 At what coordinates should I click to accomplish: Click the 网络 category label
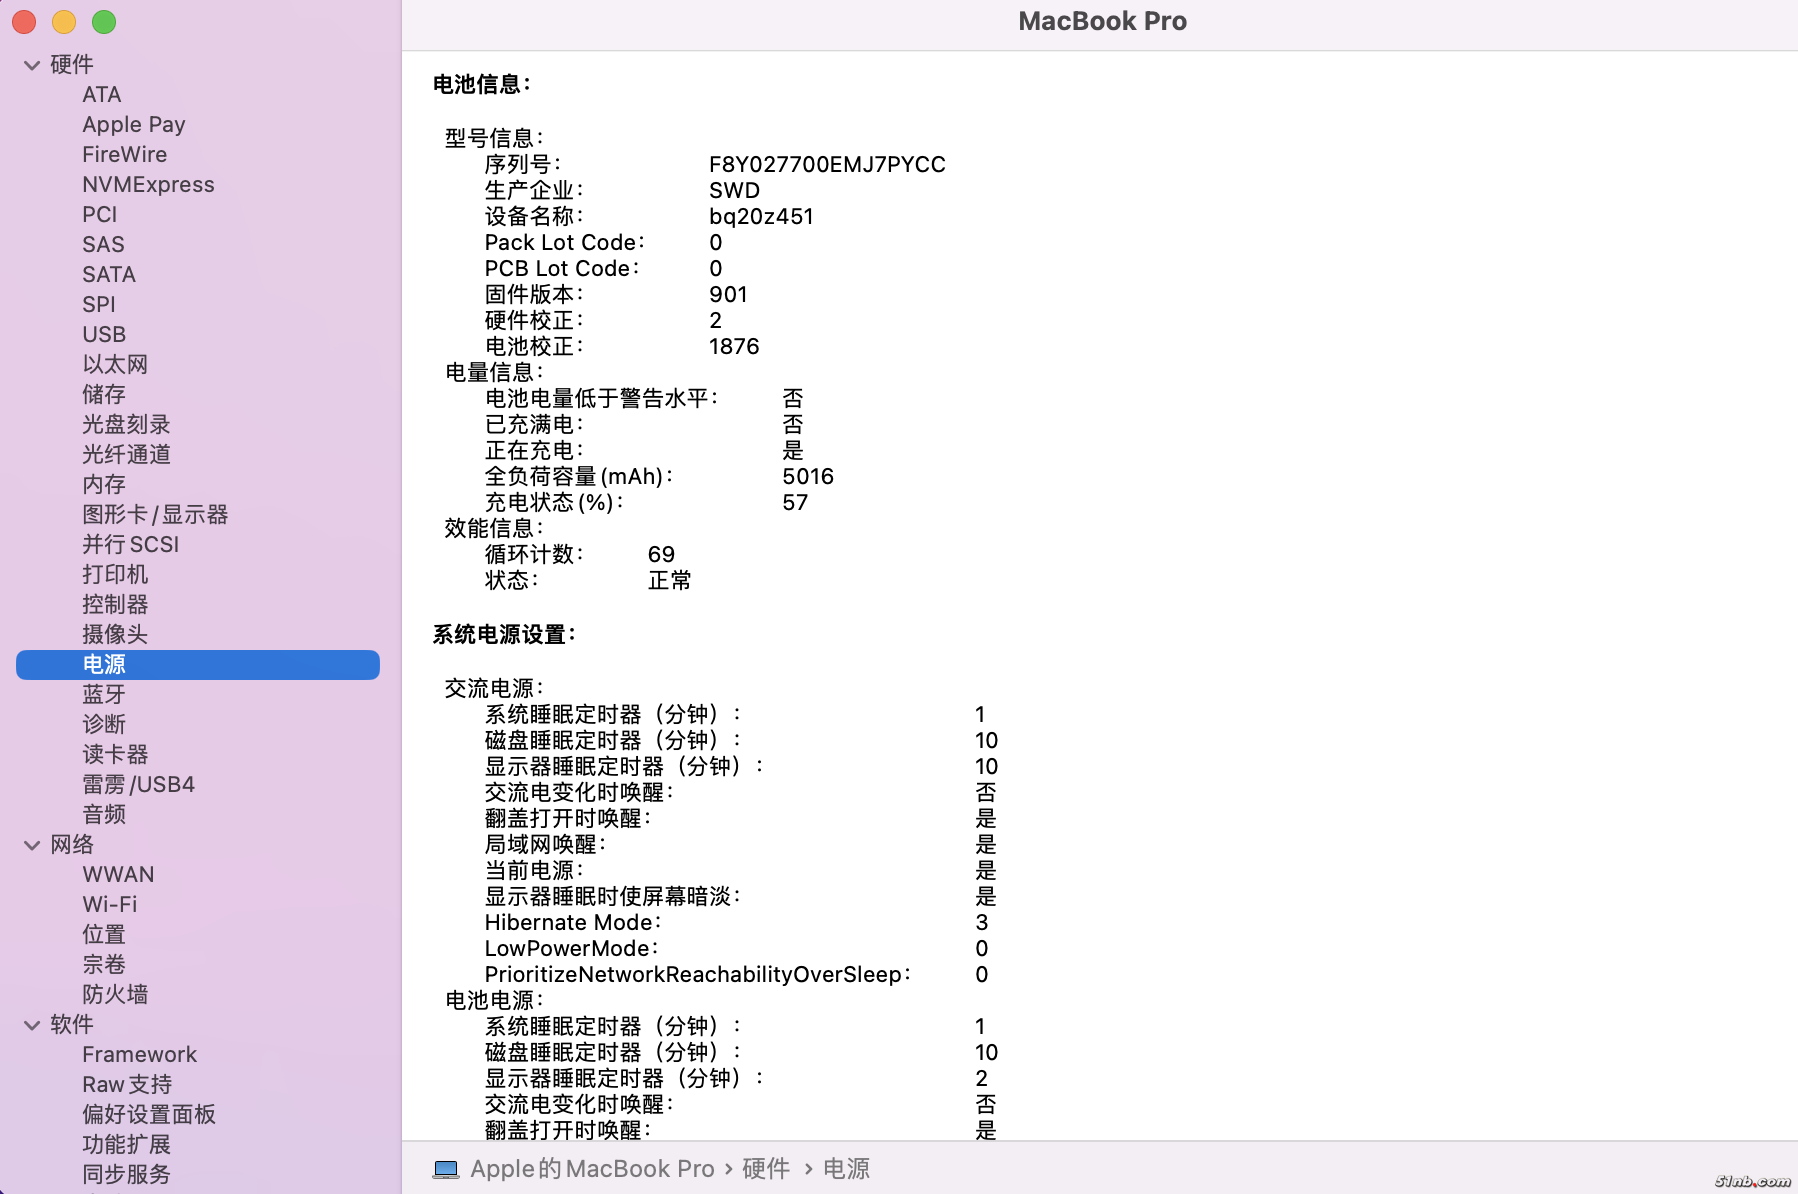(72, 845)
